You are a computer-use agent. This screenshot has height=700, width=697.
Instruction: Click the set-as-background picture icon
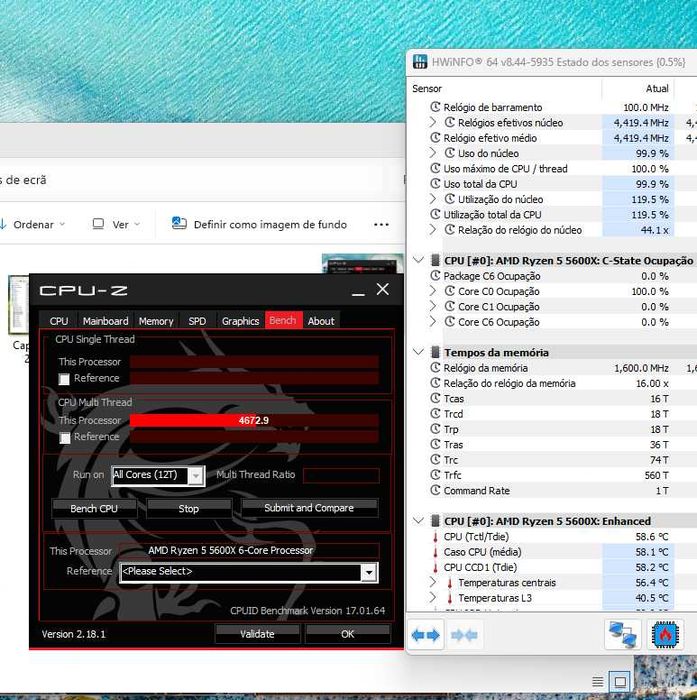point(179,223)
